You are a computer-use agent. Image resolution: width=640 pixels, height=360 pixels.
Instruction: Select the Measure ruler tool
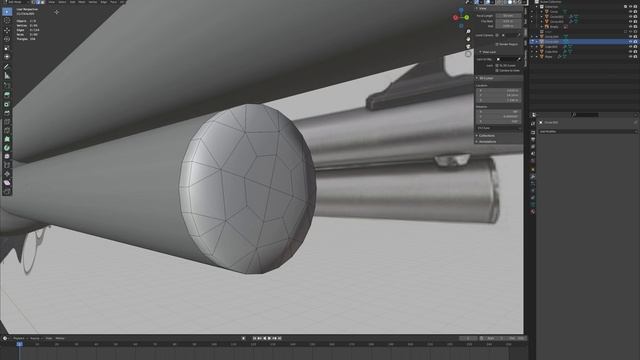click(7, 76)
